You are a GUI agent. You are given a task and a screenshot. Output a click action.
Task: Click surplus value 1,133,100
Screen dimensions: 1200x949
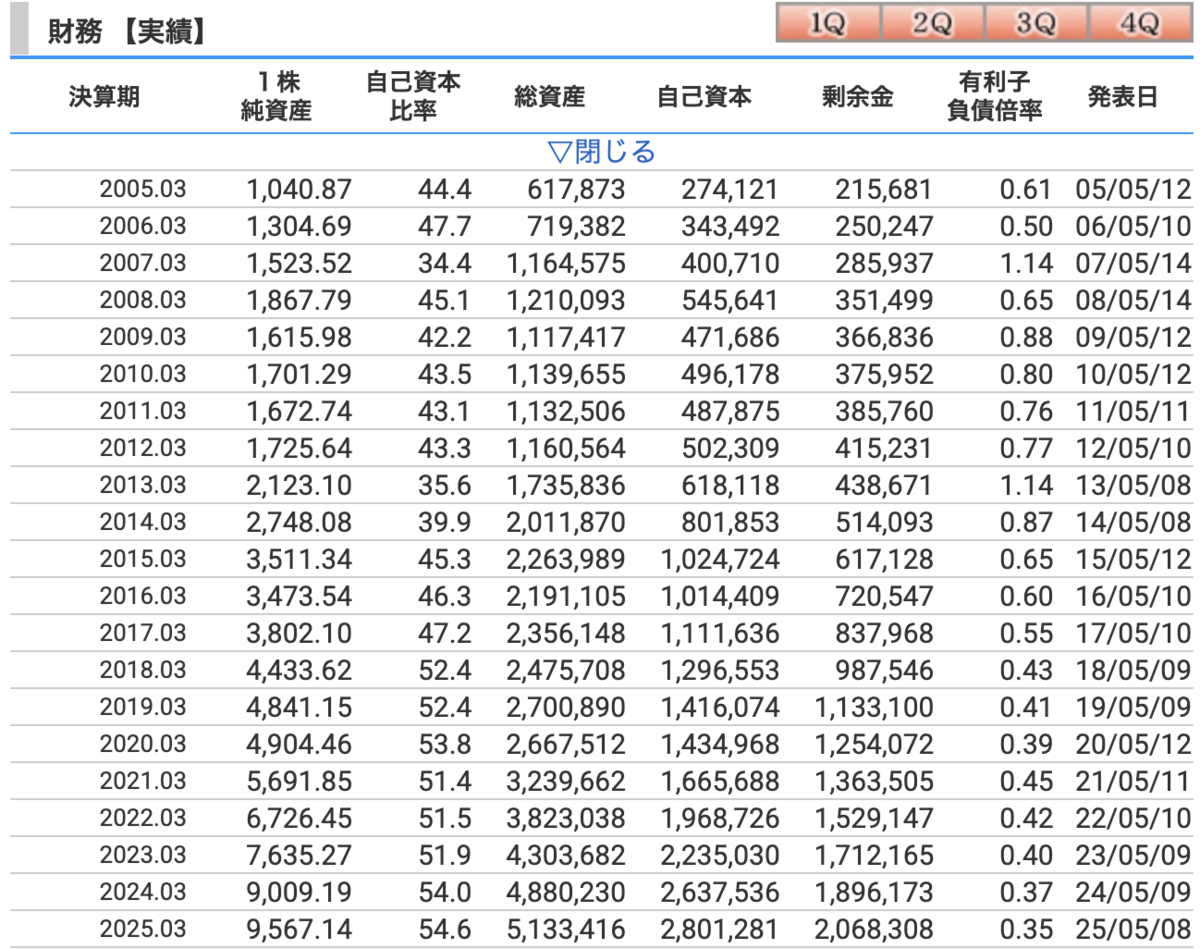873,707
